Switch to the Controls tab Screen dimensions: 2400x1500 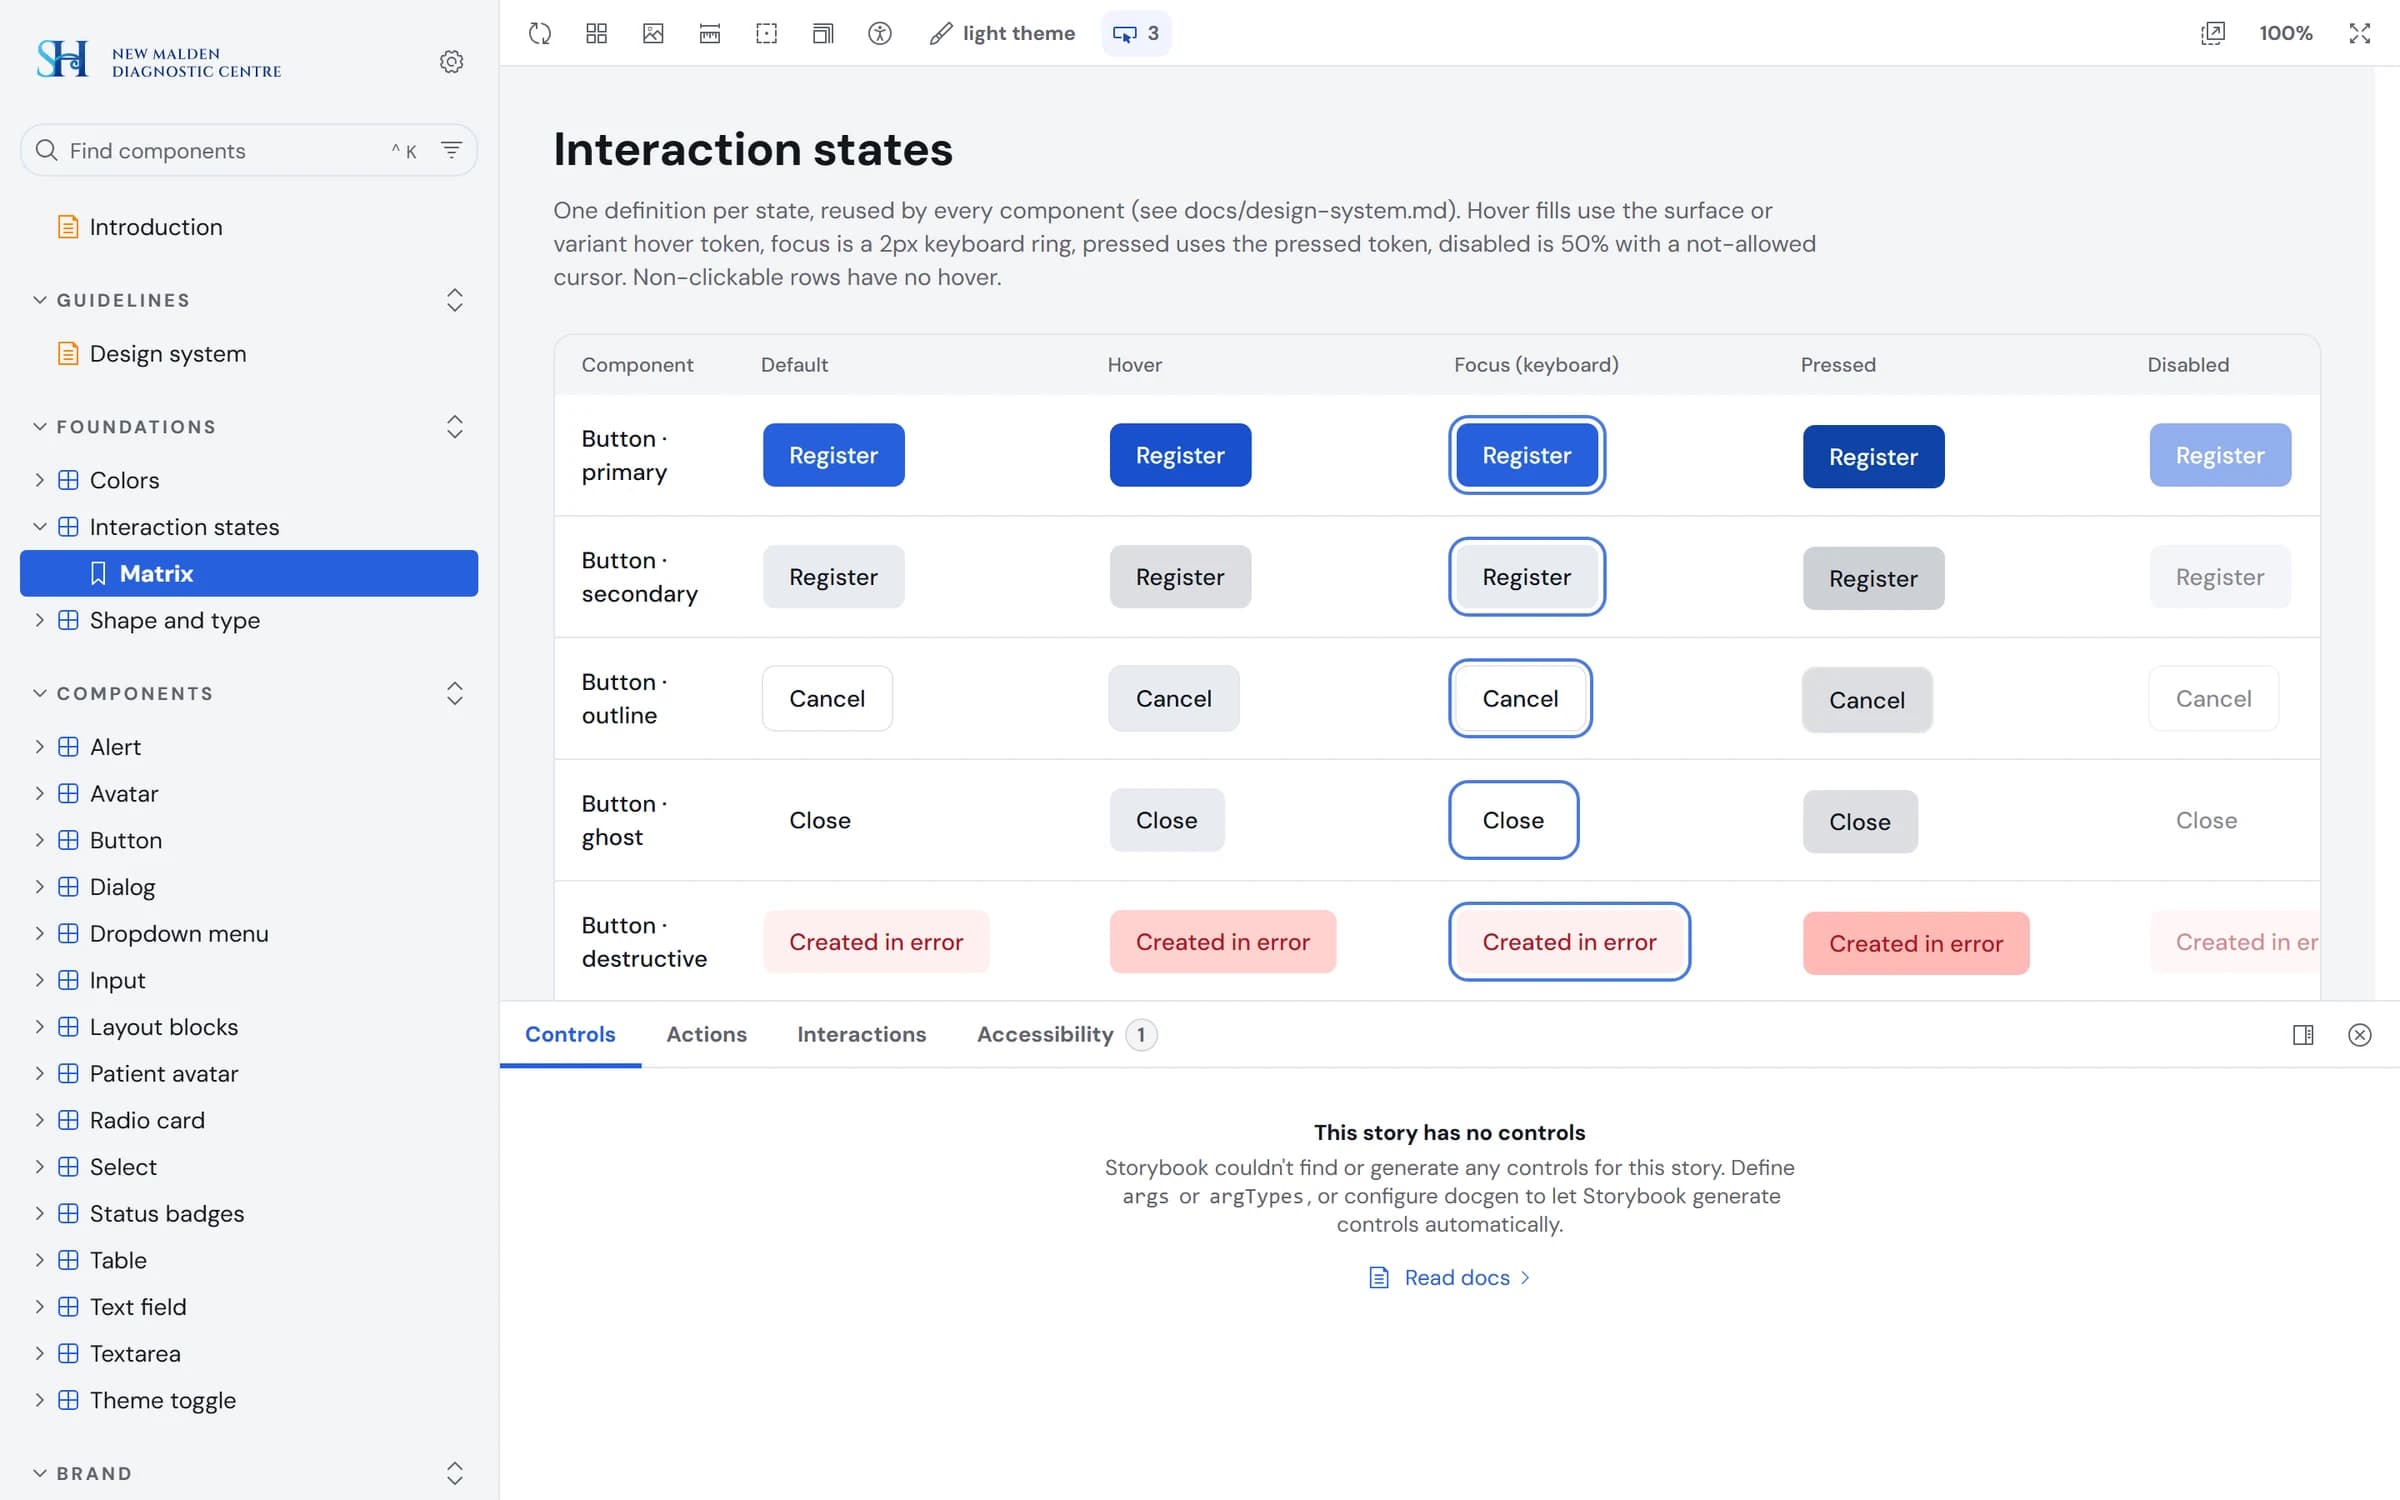point(570,1034)
